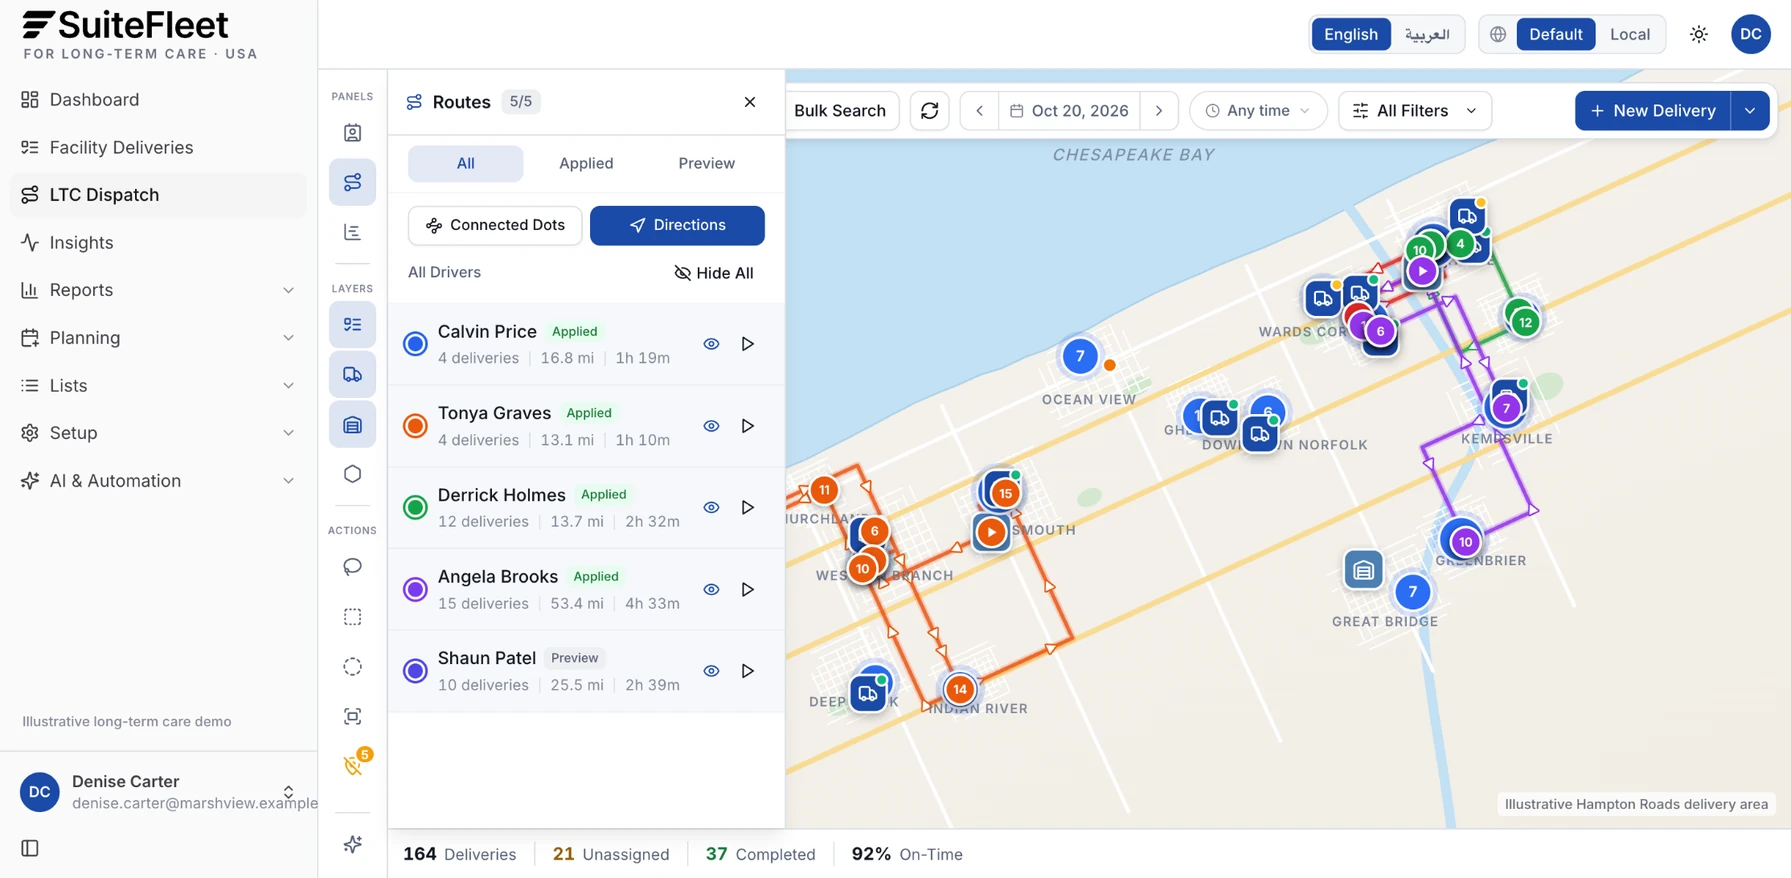This screenshot has width=1791, height=878.
Task: Select the Preview routes tab
Action: click(706, 163)
